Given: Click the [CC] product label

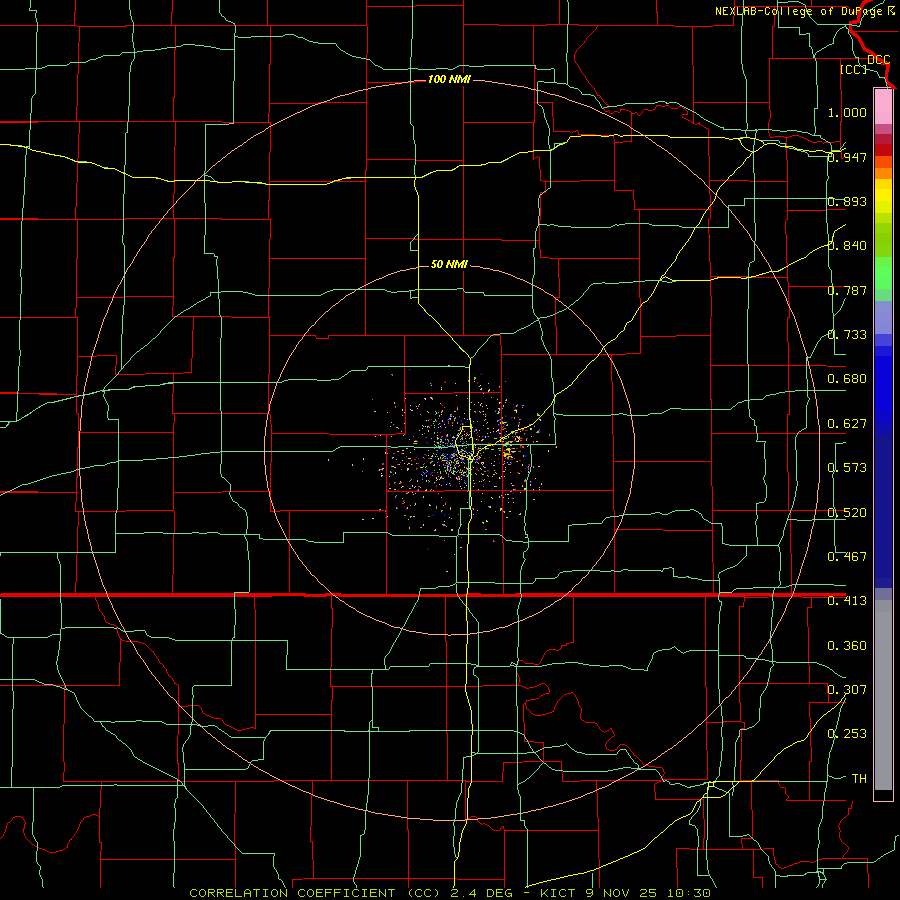Looking at the screenshot, I should [x=853, y=69].
